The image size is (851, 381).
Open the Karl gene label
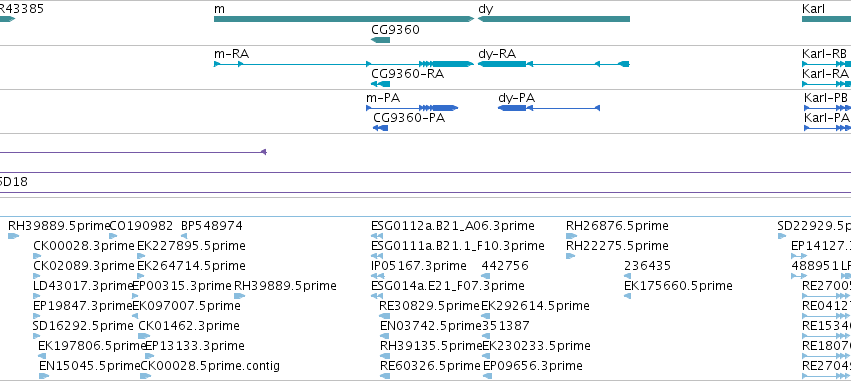point(814,9)
